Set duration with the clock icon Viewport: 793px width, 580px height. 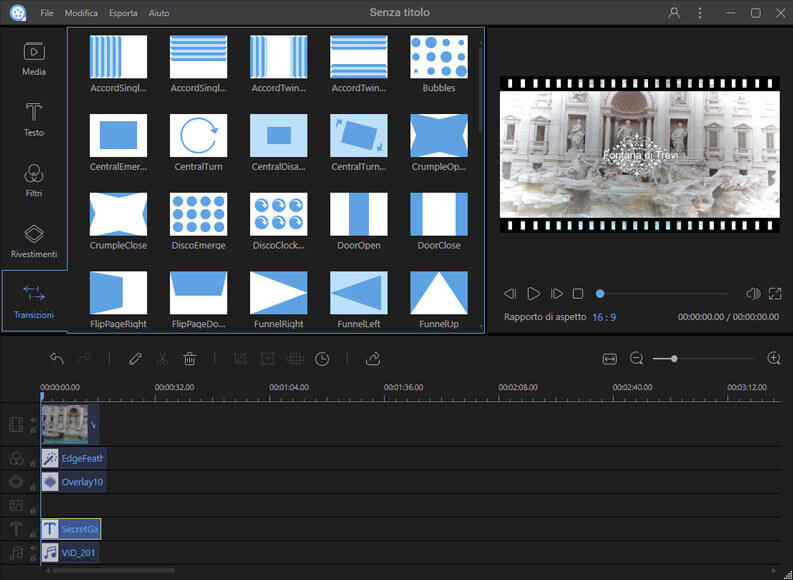(x=322, y=359)
